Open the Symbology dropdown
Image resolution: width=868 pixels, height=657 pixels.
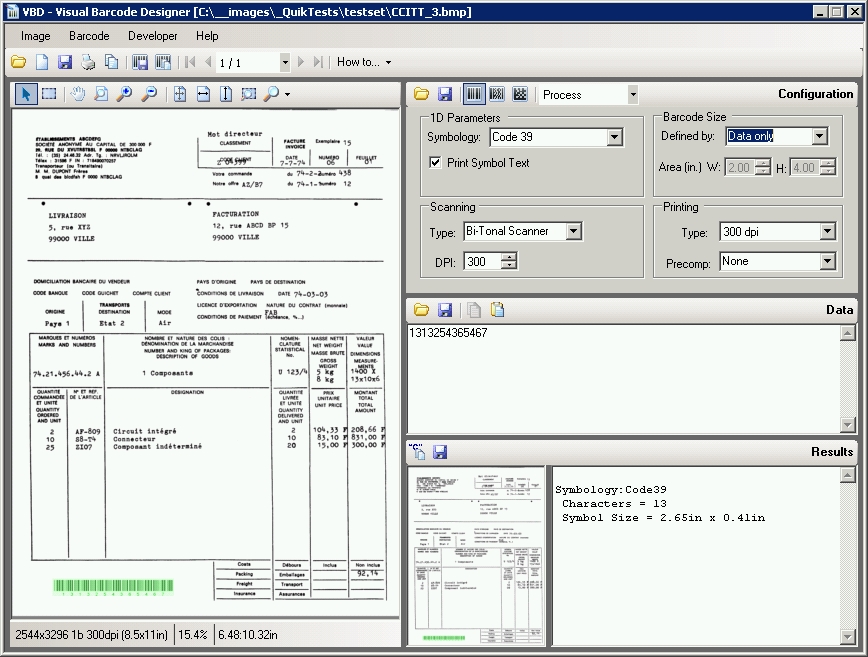click(x=614, y=137)
